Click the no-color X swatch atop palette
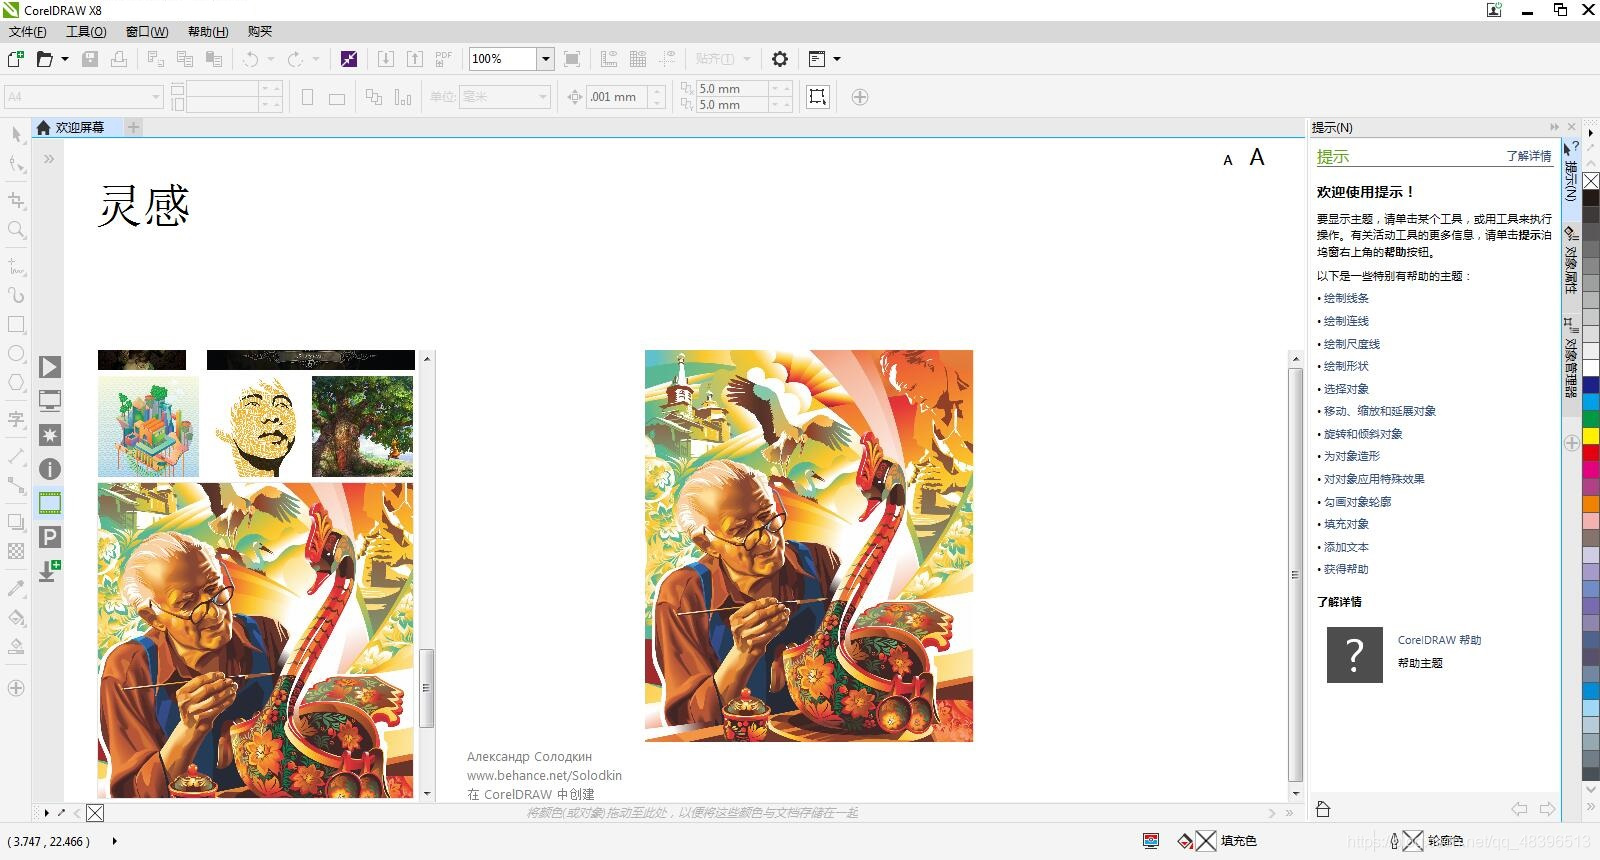 [x=1590, y=182]
